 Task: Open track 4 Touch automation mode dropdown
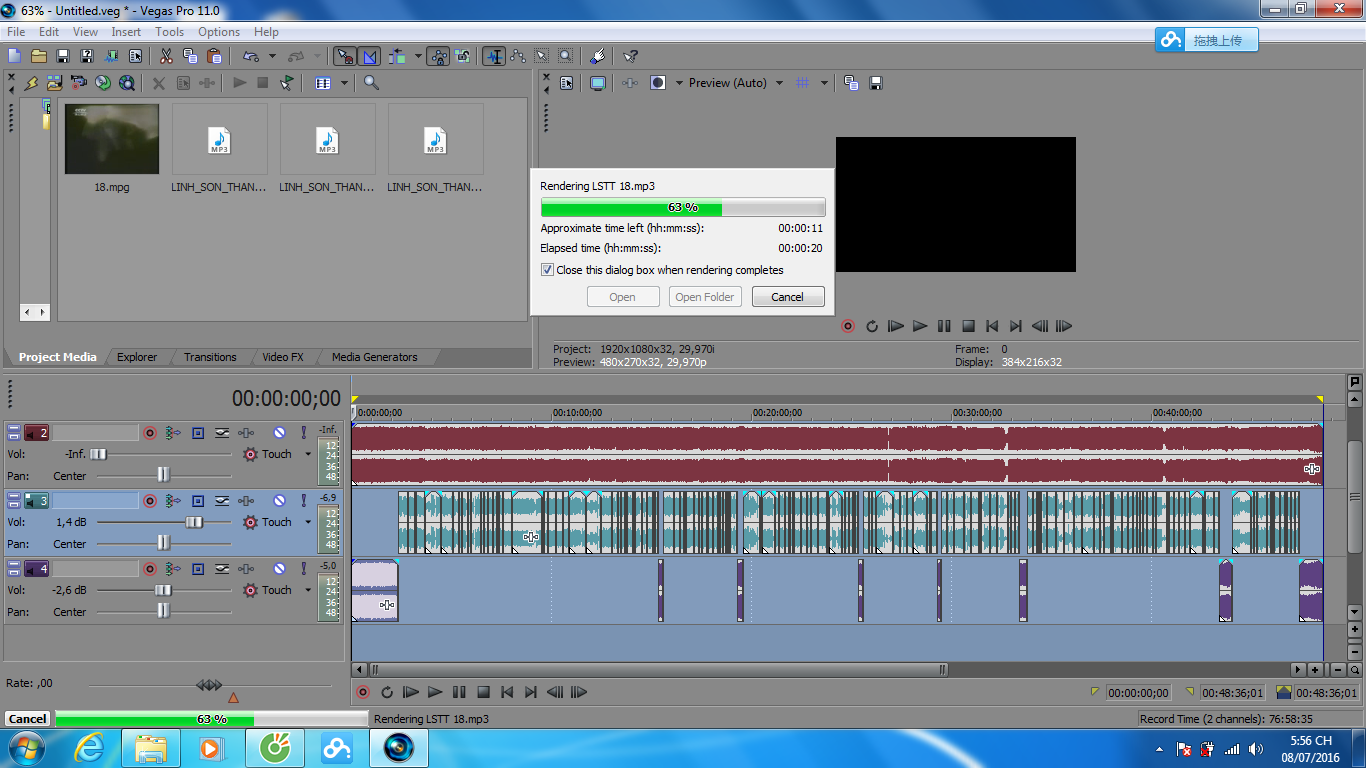[x=308, y=590]
